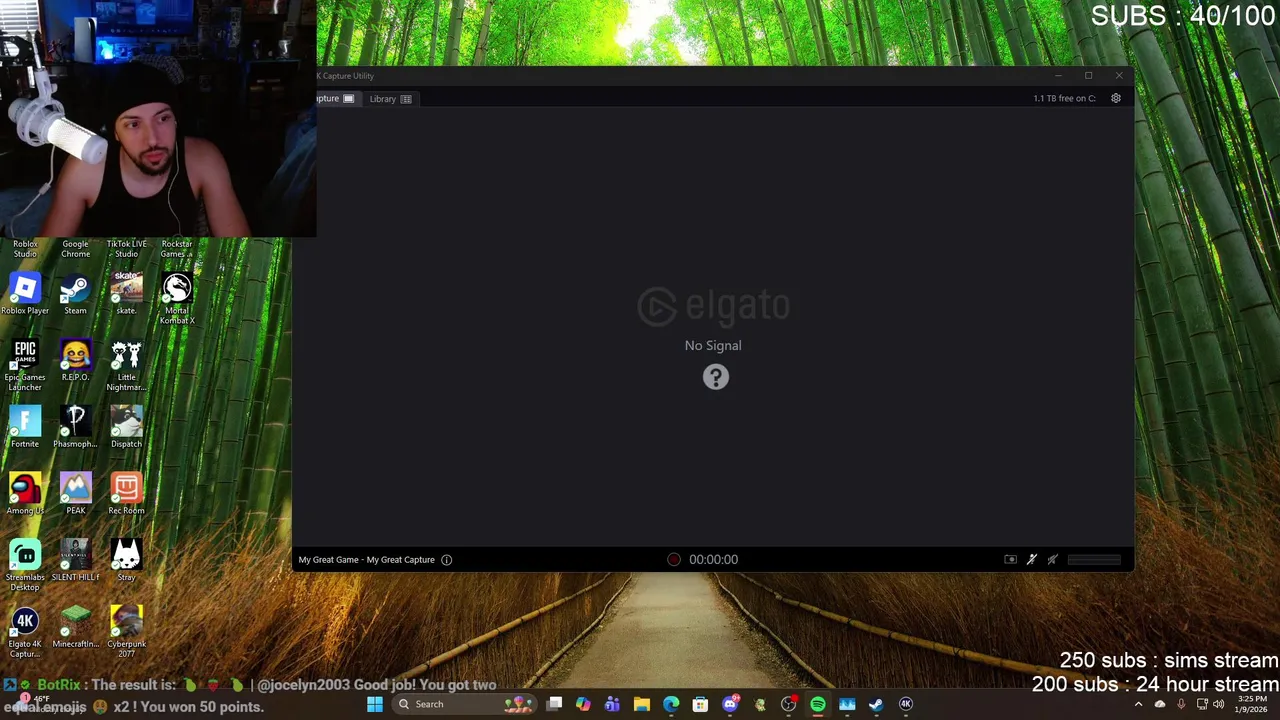The image size is (1280, 720).
Task: Open the clock showing 3:25 PM
Action: (x=1252, y=704)
